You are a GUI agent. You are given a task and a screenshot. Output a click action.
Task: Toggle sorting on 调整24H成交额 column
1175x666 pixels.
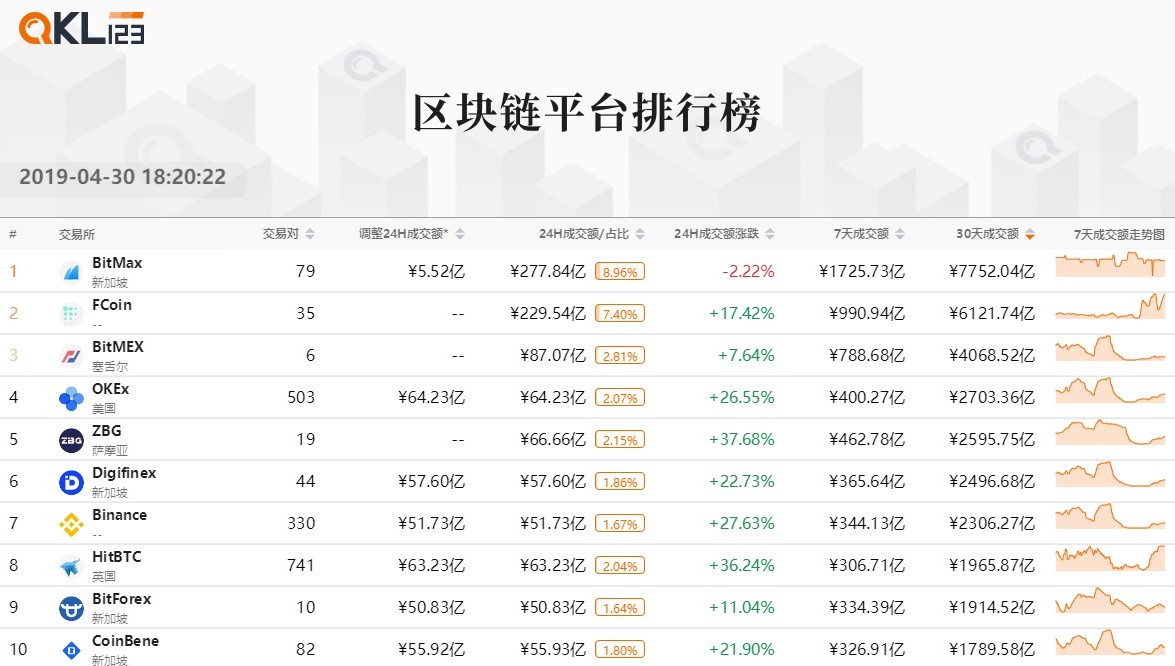click(x=459, y=232)
